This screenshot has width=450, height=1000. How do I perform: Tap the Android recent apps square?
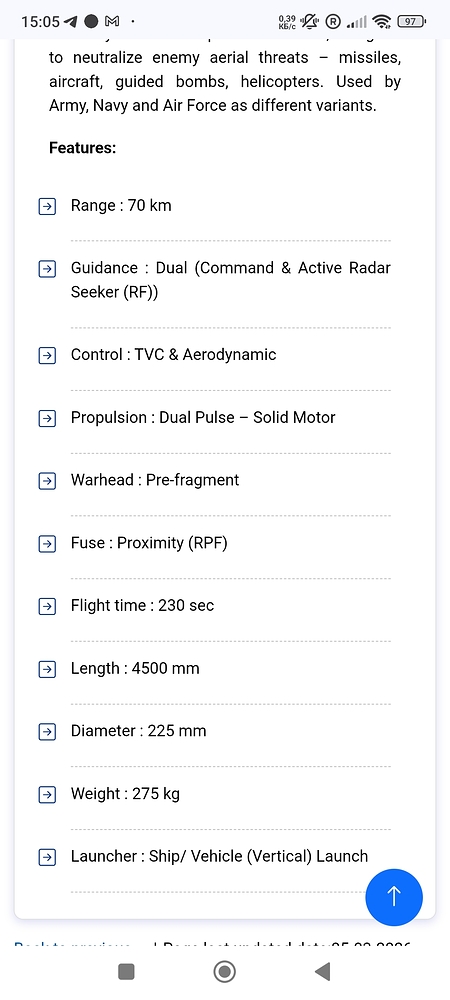[126, 971]
